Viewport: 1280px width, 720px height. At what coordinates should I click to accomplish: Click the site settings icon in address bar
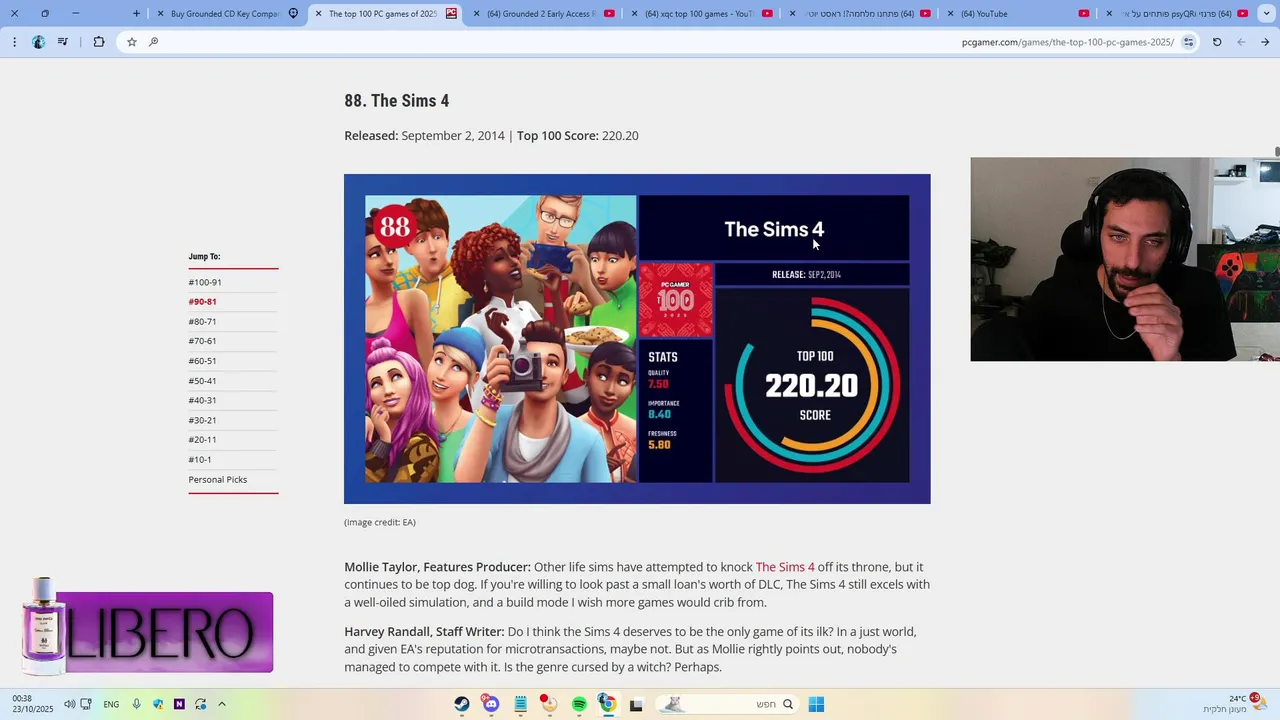(1189, 42)
